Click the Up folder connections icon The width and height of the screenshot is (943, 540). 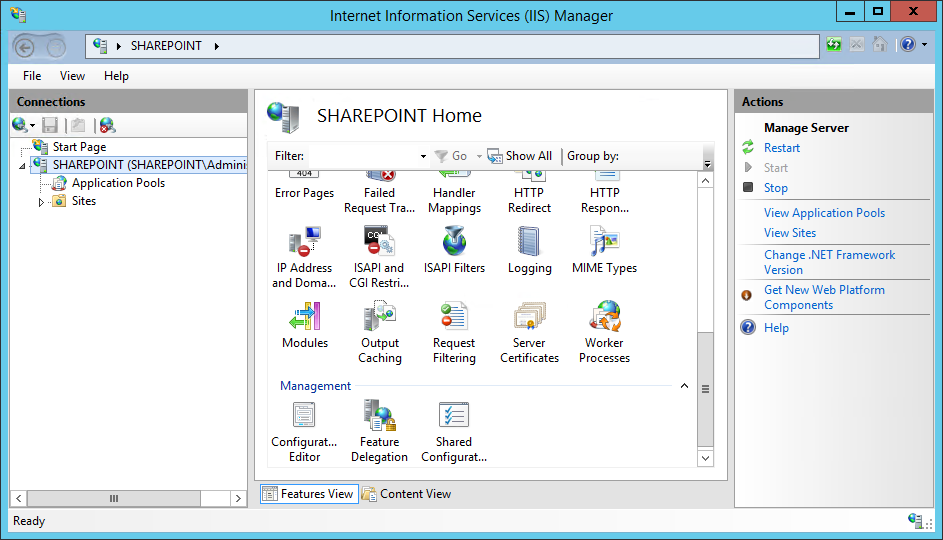[x=78, y=125]
